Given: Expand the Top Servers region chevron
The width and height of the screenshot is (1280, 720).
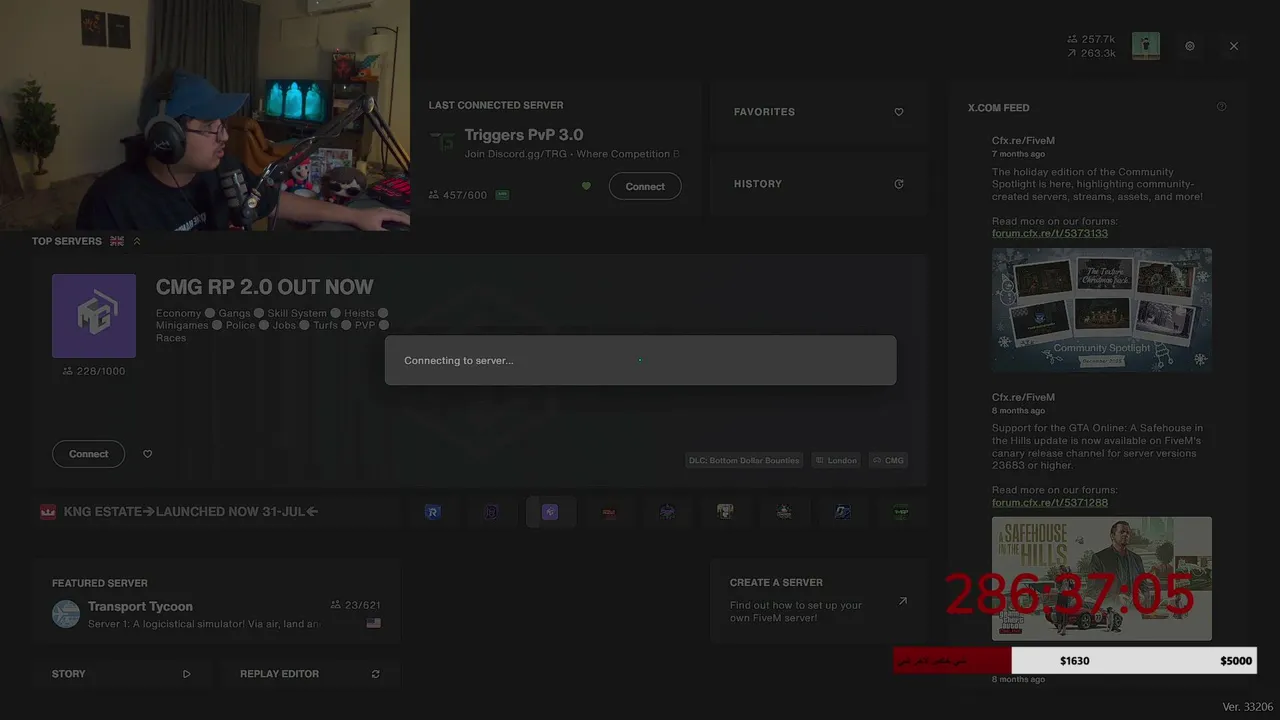Looking at the screenshot, I should coord(137,241).
